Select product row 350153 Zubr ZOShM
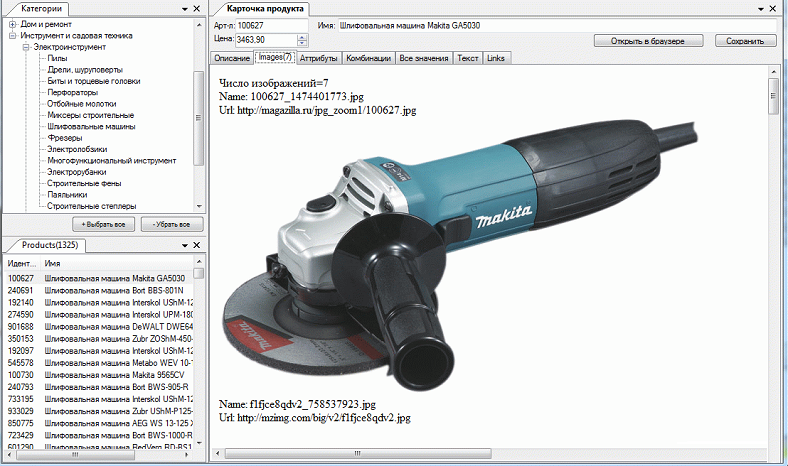The image size is (788, 466). coord(98,339)
